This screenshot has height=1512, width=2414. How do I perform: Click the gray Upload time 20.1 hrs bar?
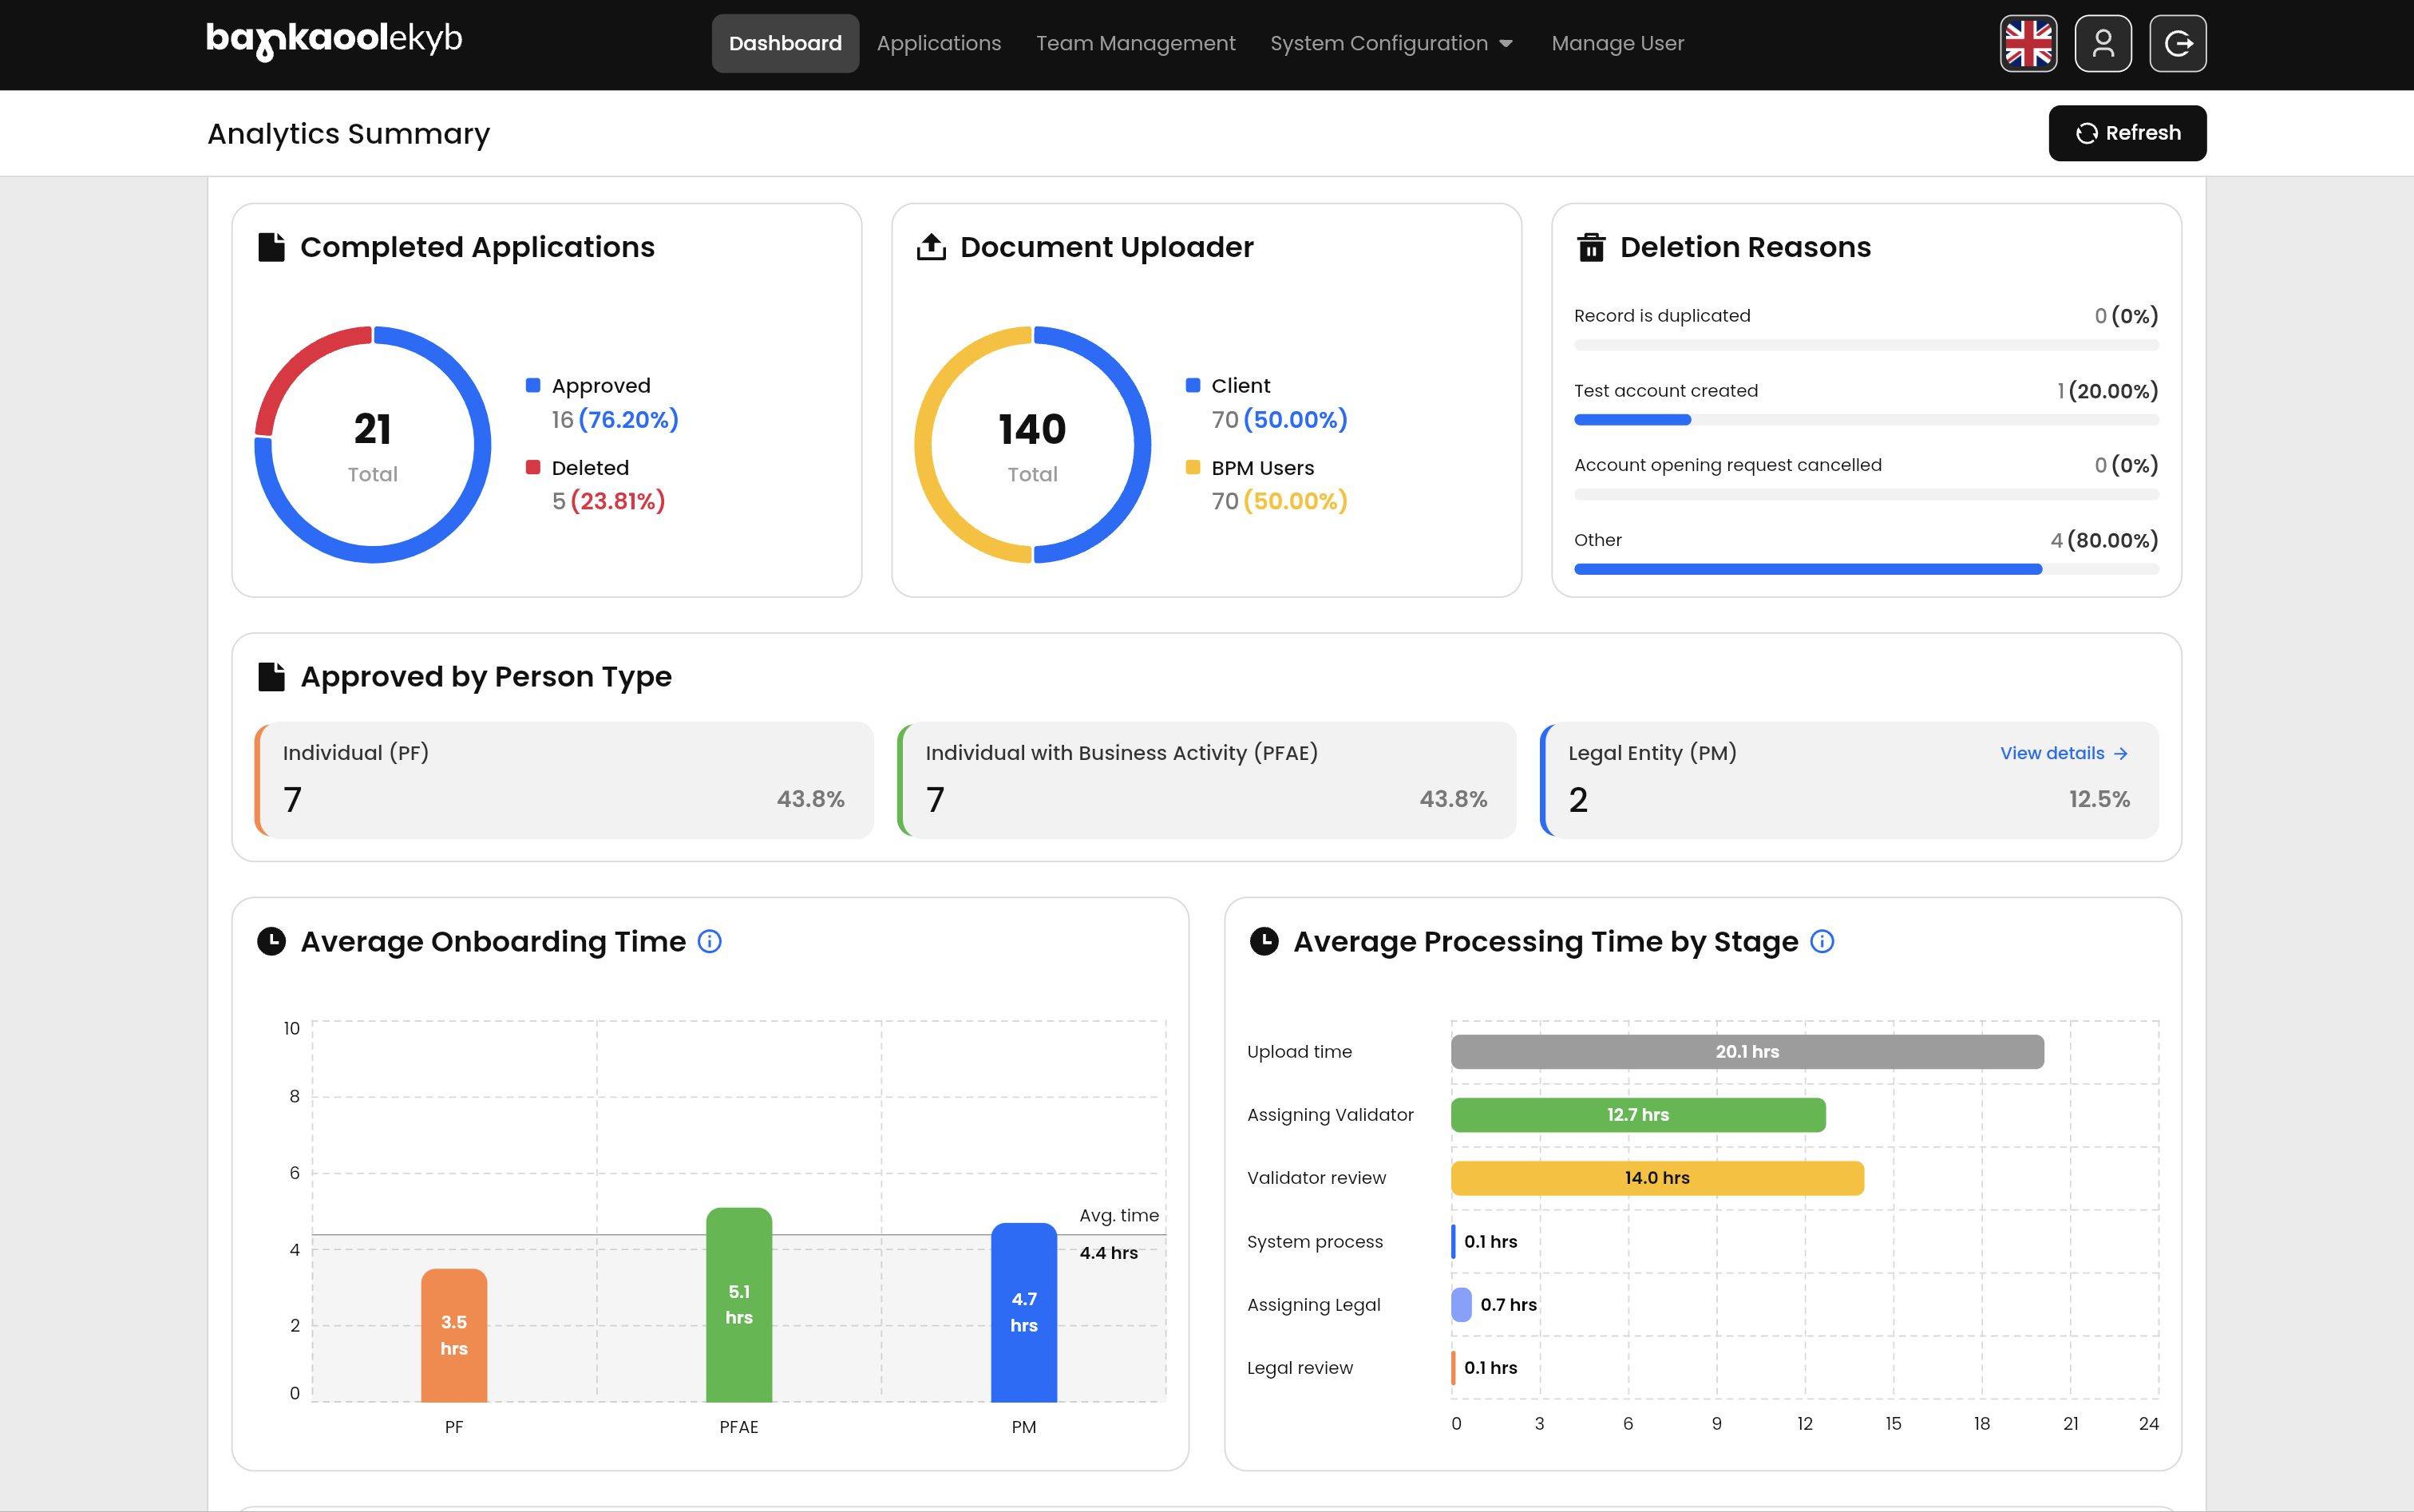(1747, 1052)
